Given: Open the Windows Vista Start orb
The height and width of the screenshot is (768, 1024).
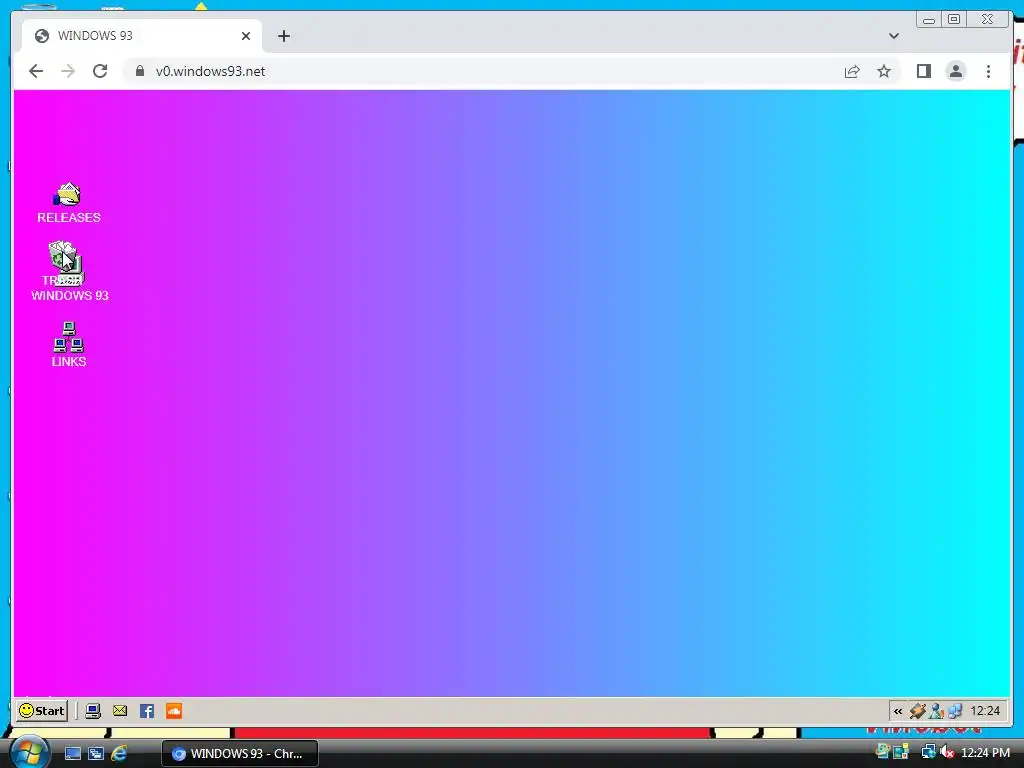Looking at the screenshot, I should tap(29, 752).
